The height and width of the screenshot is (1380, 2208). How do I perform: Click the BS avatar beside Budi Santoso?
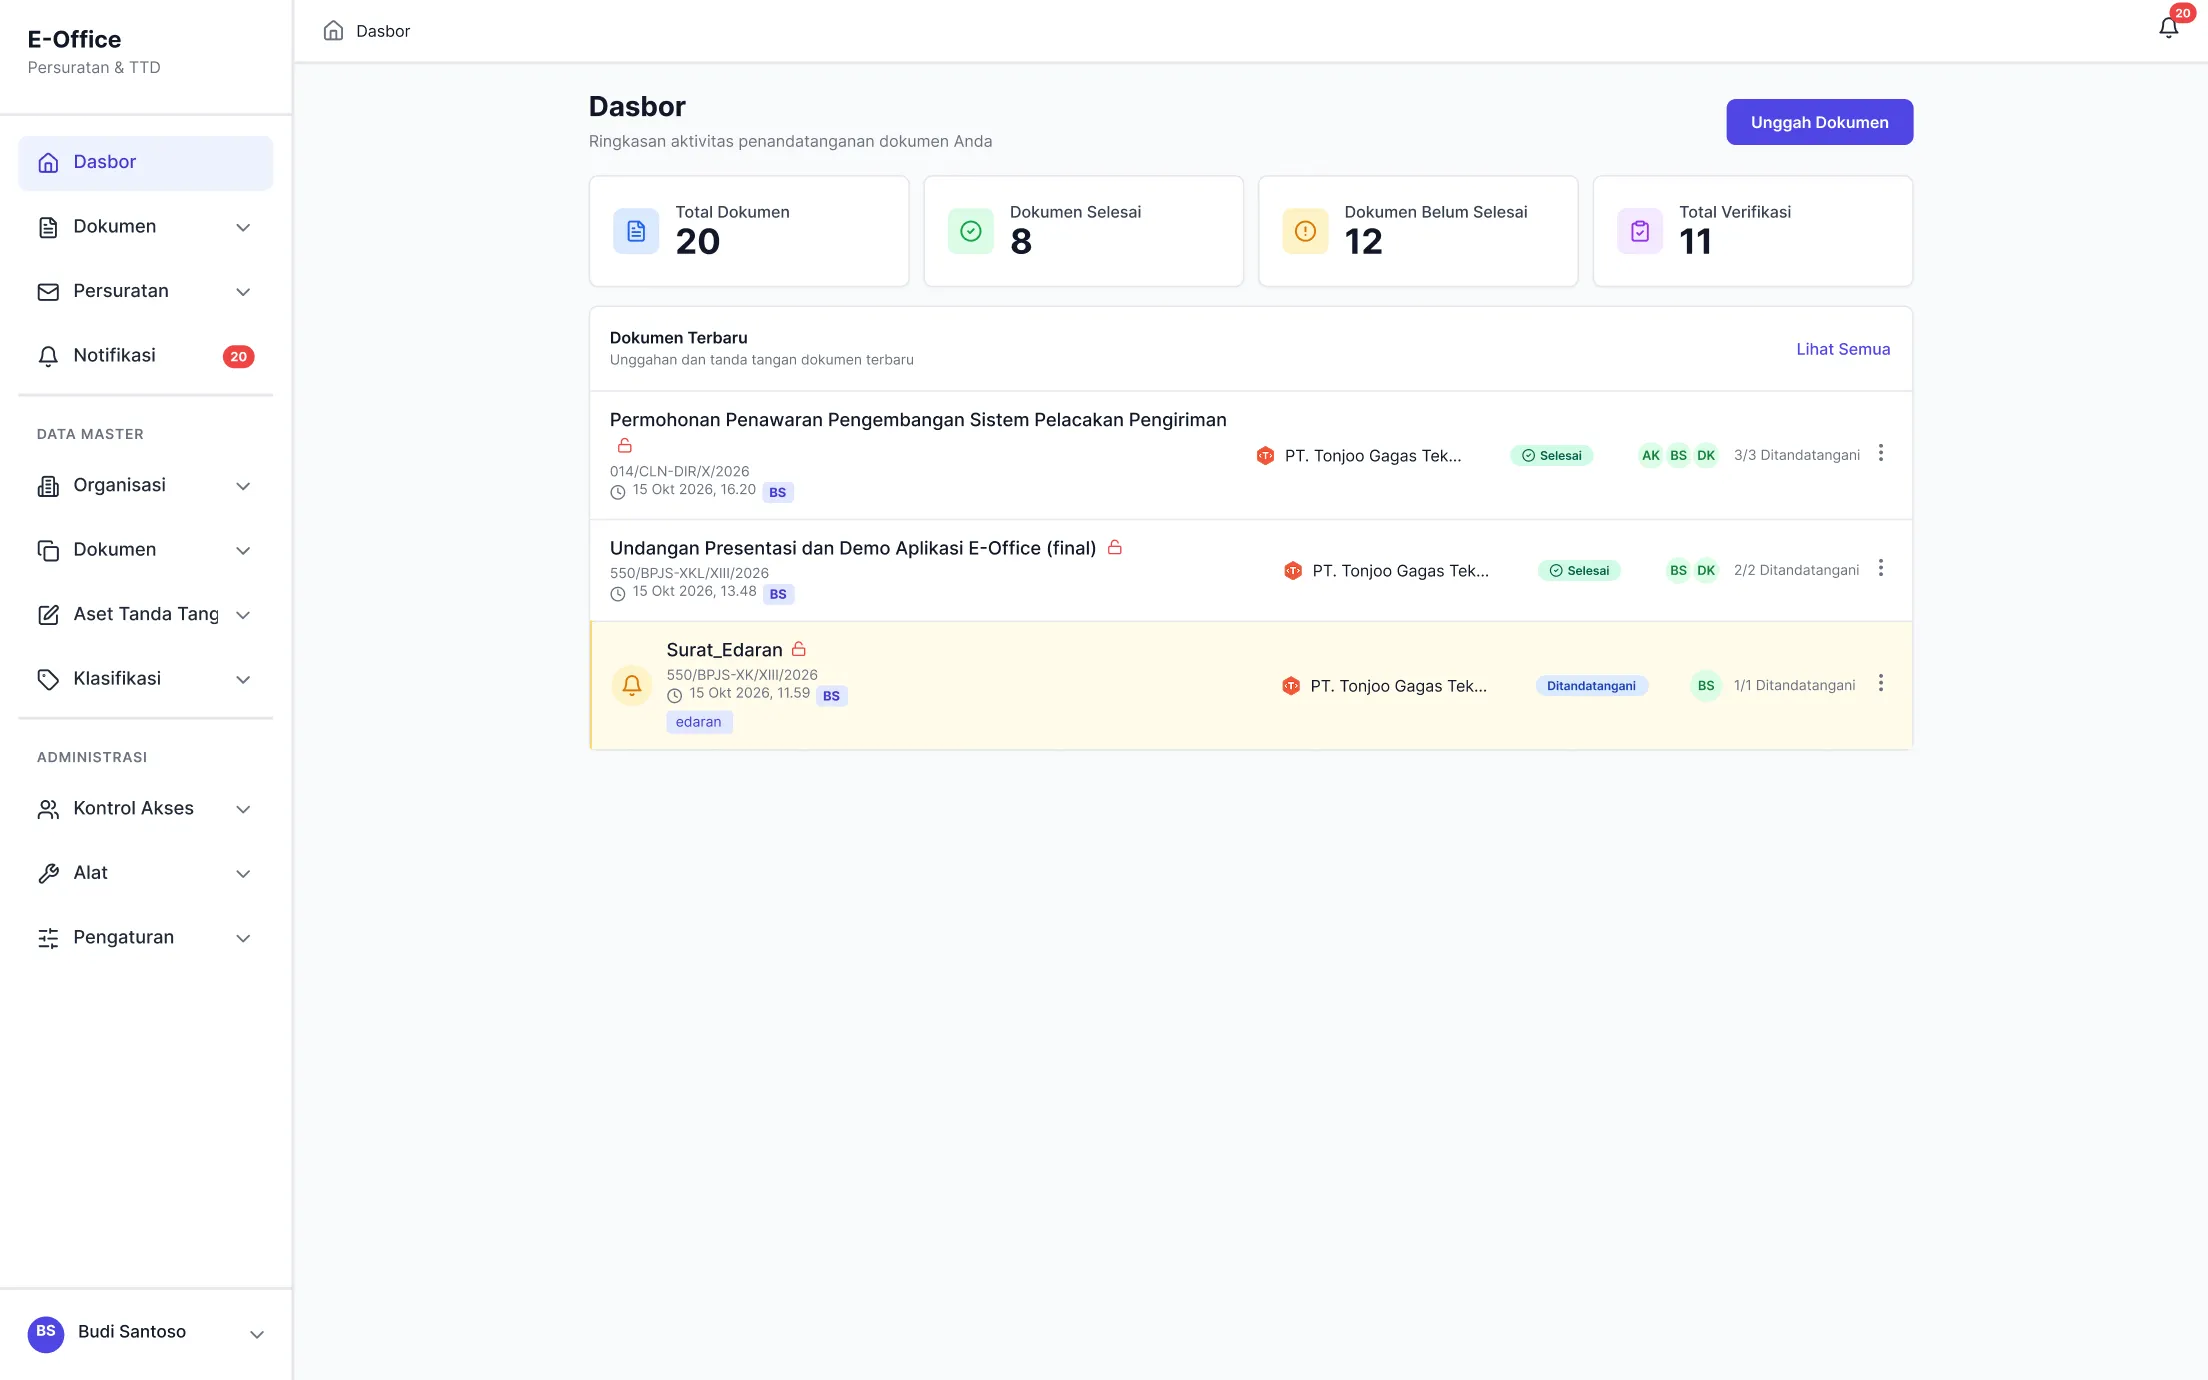46,1333
